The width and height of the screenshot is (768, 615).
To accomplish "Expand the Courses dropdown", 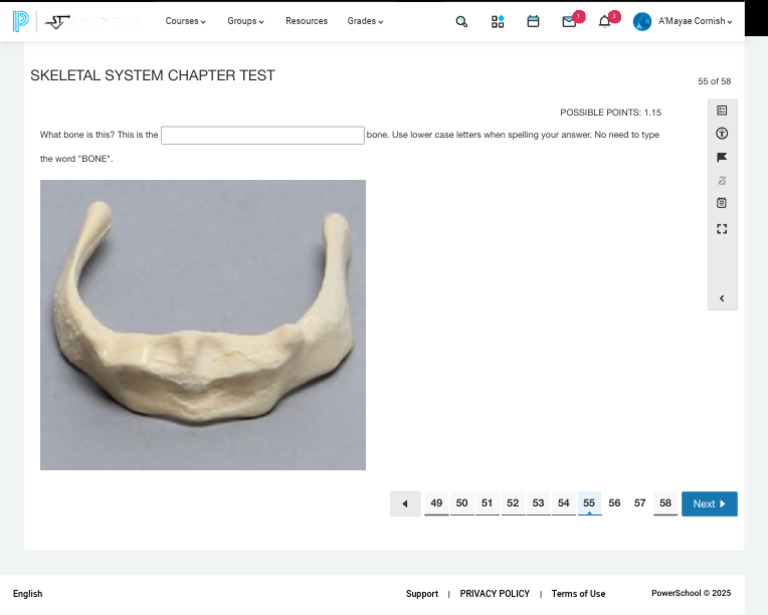I will point(185,21).
